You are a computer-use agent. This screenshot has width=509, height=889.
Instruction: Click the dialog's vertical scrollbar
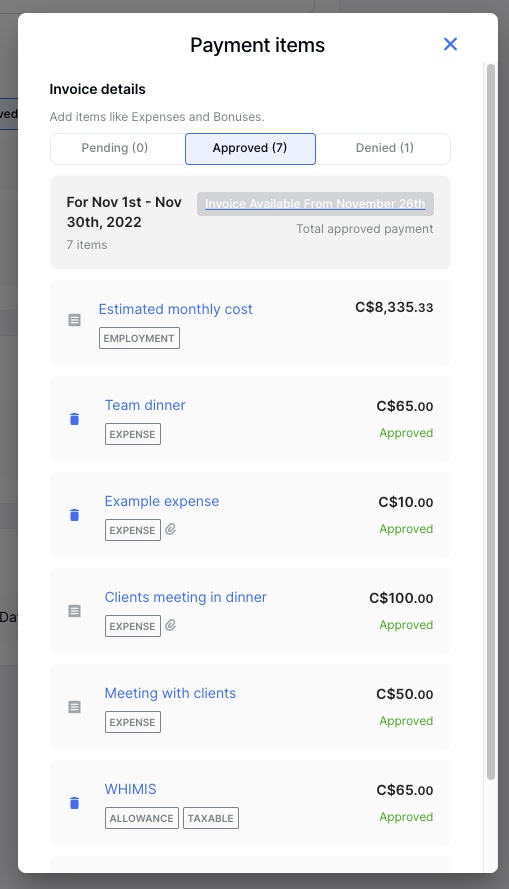[x=491, y=422]
